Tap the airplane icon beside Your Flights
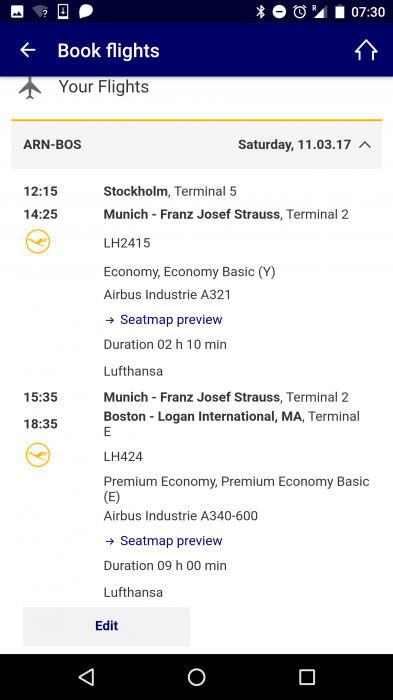The image size is (393, 700). [29, 88]
